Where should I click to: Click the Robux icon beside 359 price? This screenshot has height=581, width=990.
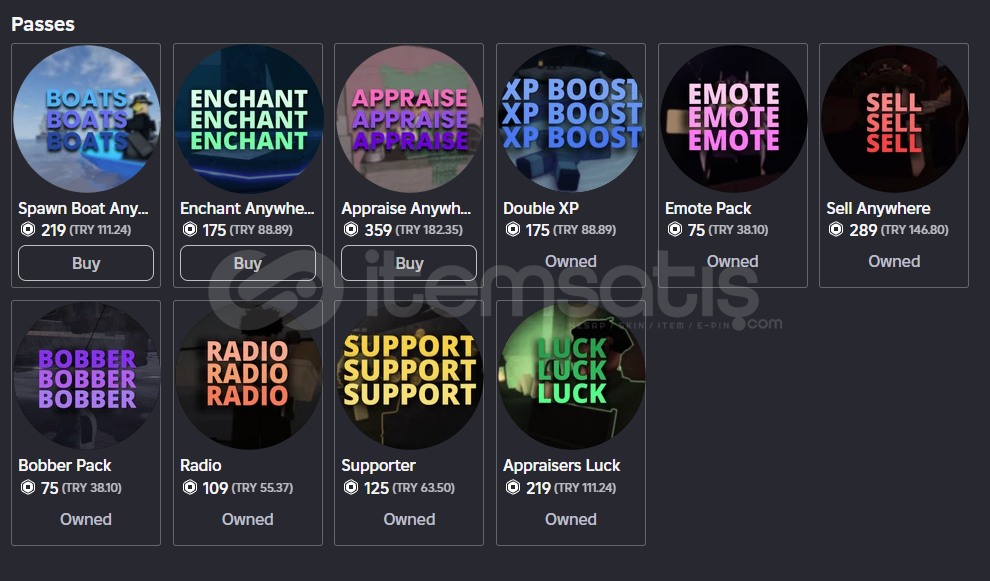(x=351, y=230)
